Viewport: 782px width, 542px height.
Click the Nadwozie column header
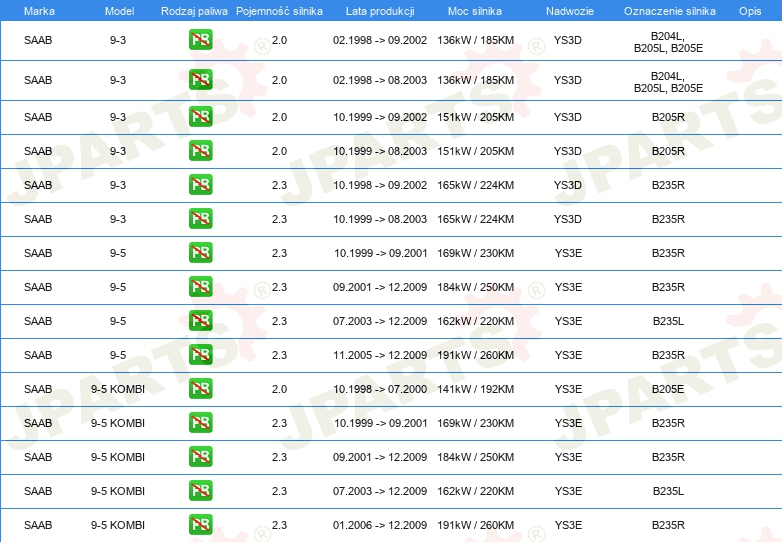click(567, 10)
